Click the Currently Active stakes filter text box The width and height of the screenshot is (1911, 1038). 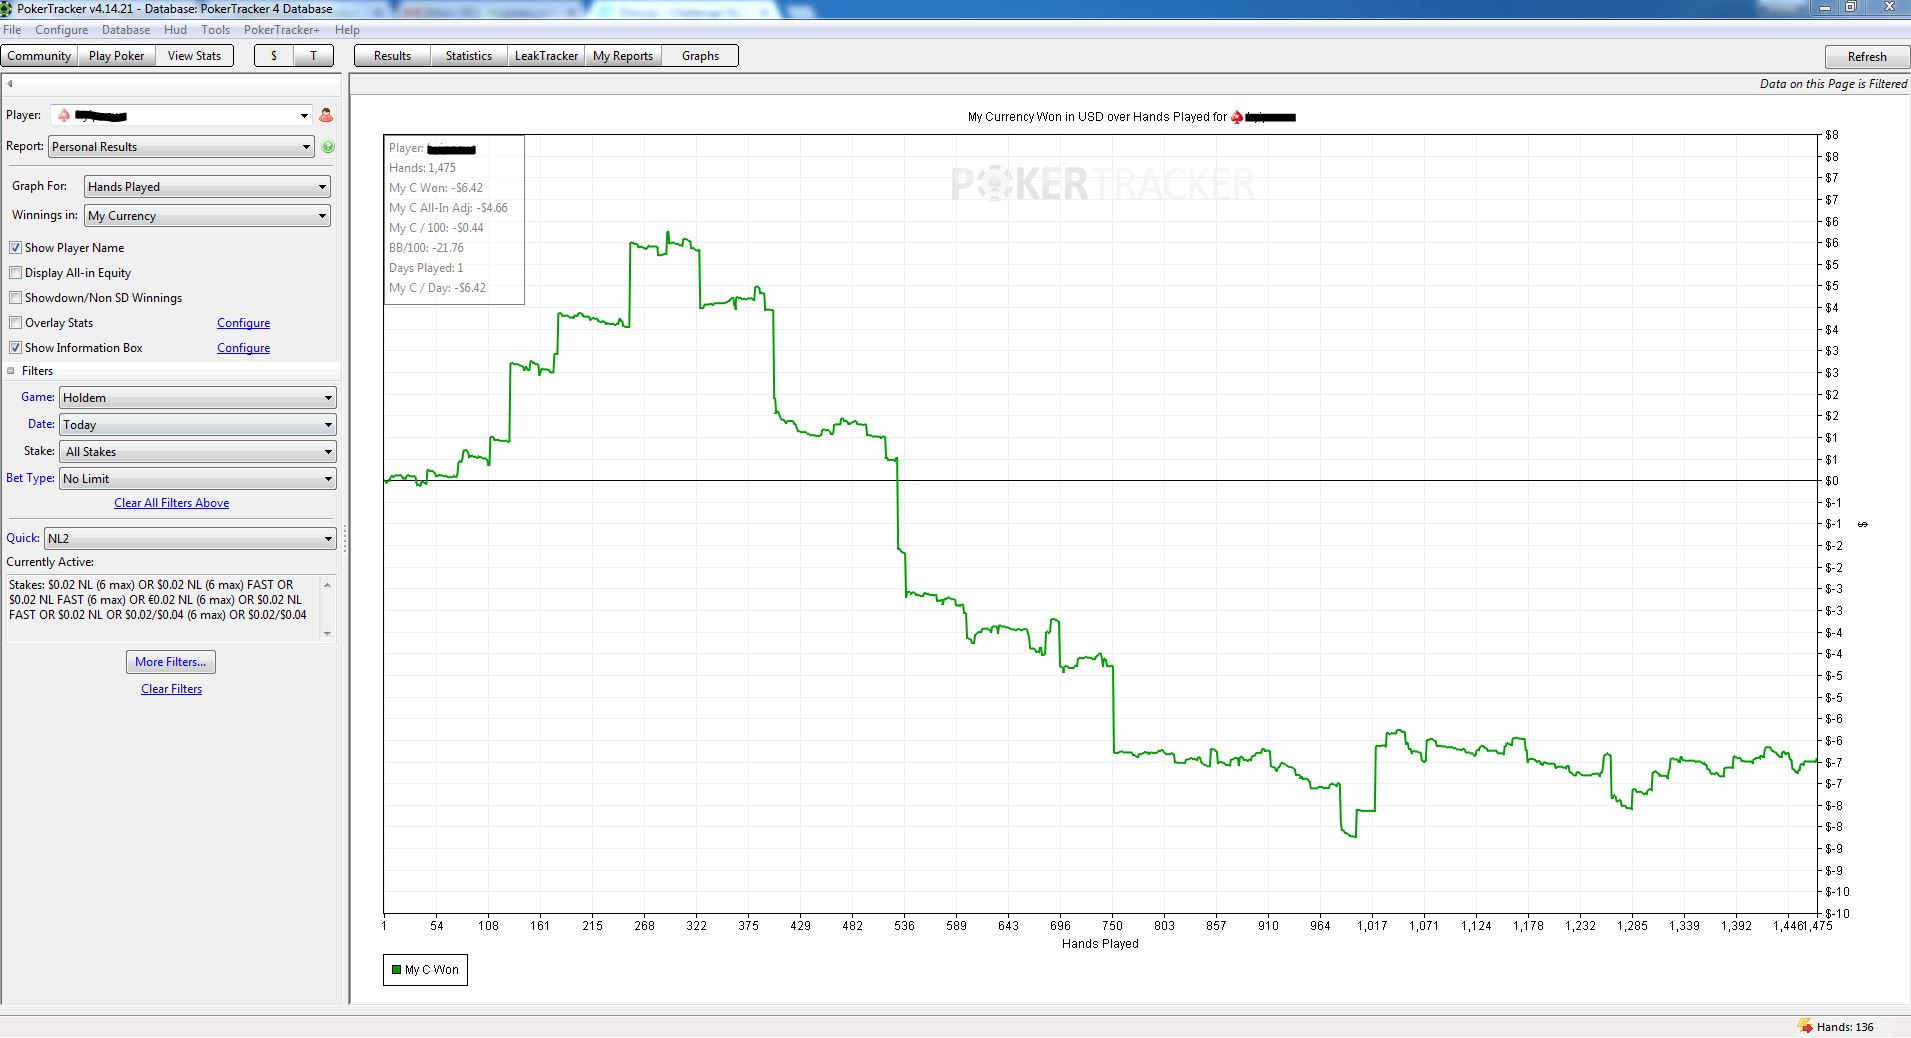point(170,608)
